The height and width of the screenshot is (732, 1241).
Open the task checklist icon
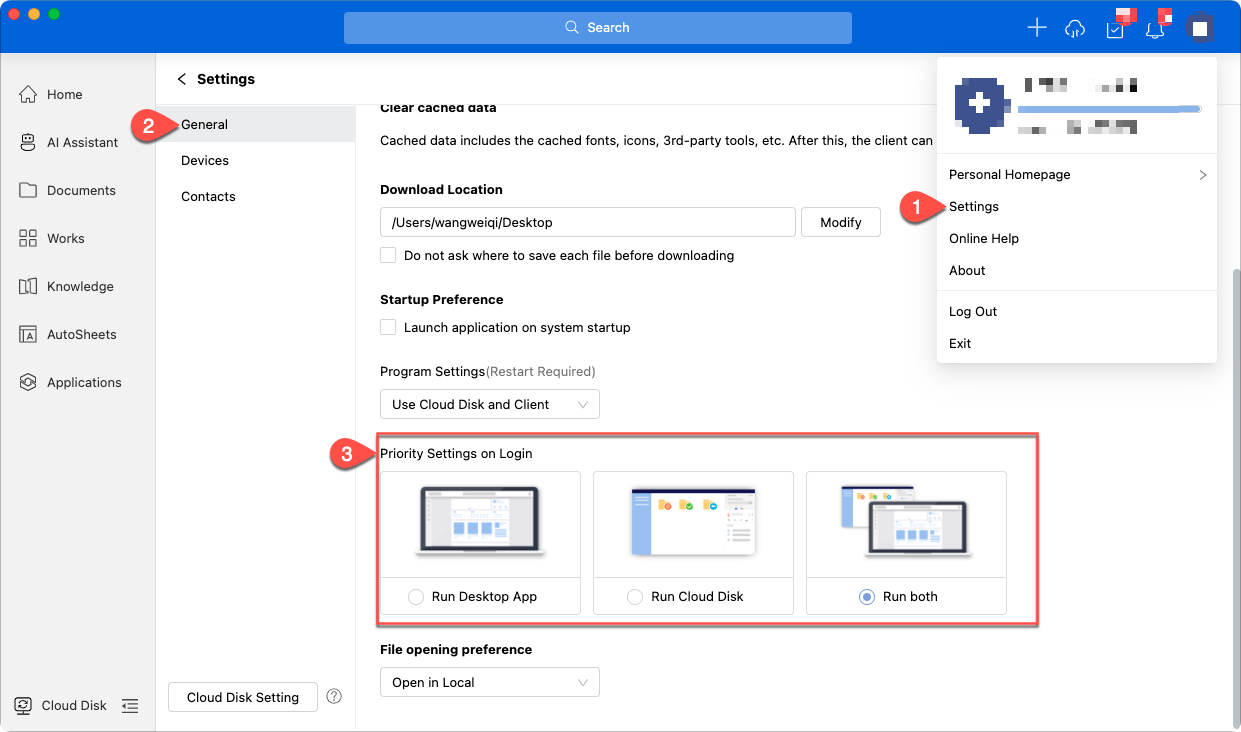[x=1115, y=29]
